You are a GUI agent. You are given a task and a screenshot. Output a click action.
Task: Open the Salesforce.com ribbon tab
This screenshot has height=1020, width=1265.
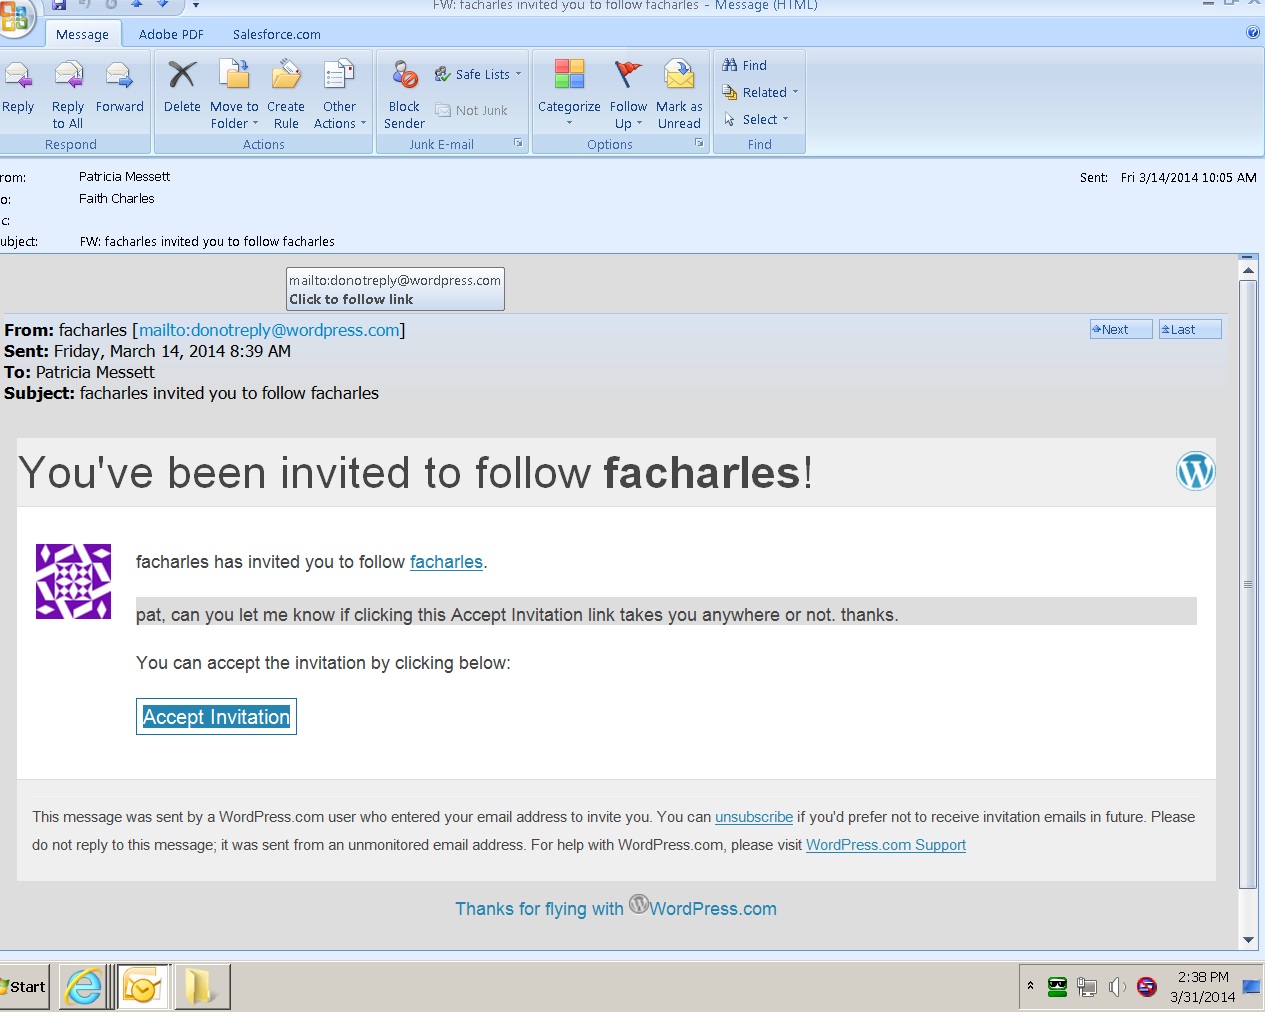tap(276, 33)
